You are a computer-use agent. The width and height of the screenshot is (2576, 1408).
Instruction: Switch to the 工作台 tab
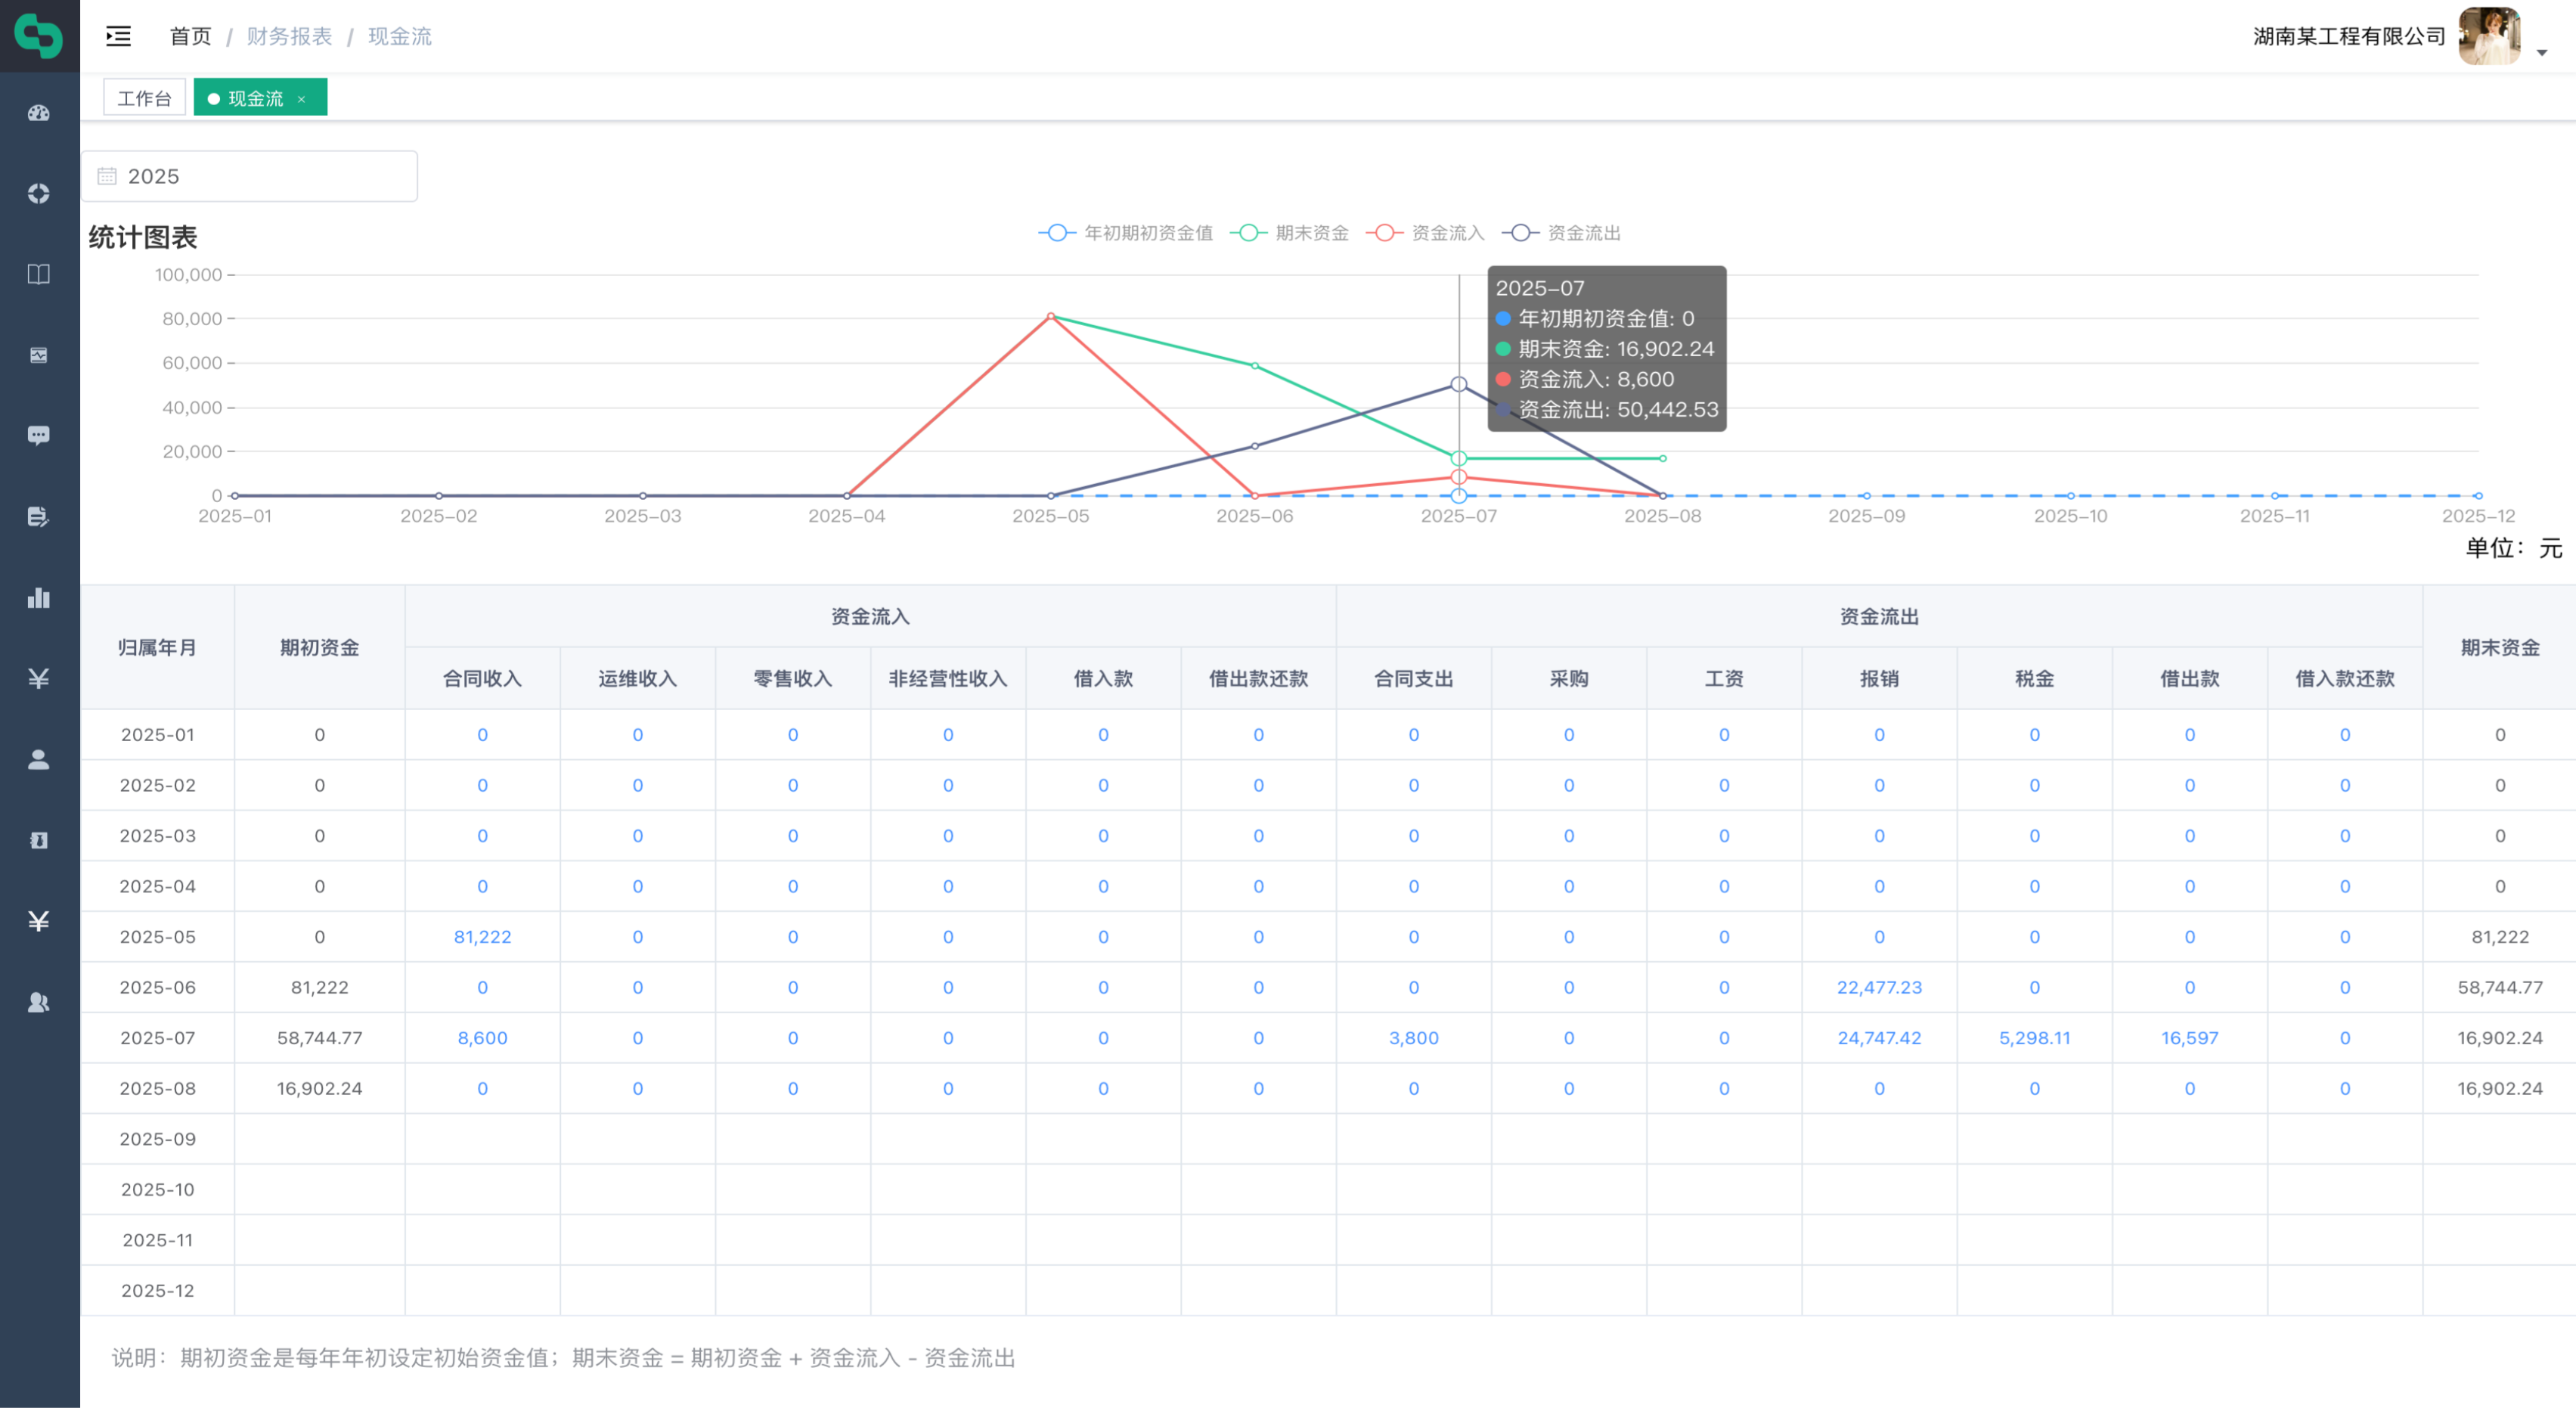(145, 98)
